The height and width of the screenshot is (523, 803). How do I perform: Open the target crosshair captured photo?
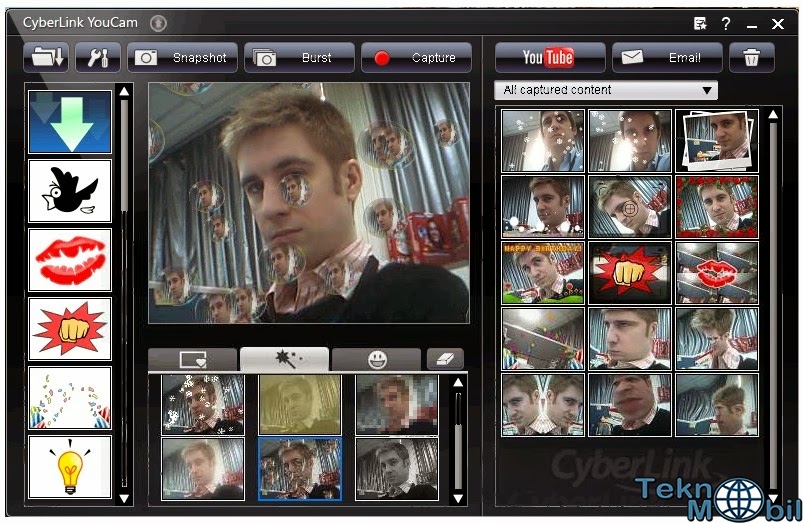point(630,207)
